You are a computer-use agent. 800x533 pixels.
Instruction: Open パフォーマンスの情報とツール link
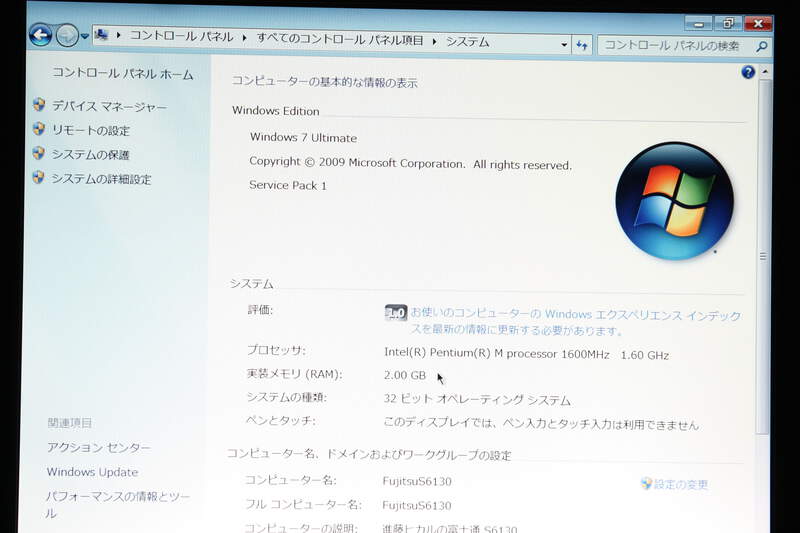[118, 504]
